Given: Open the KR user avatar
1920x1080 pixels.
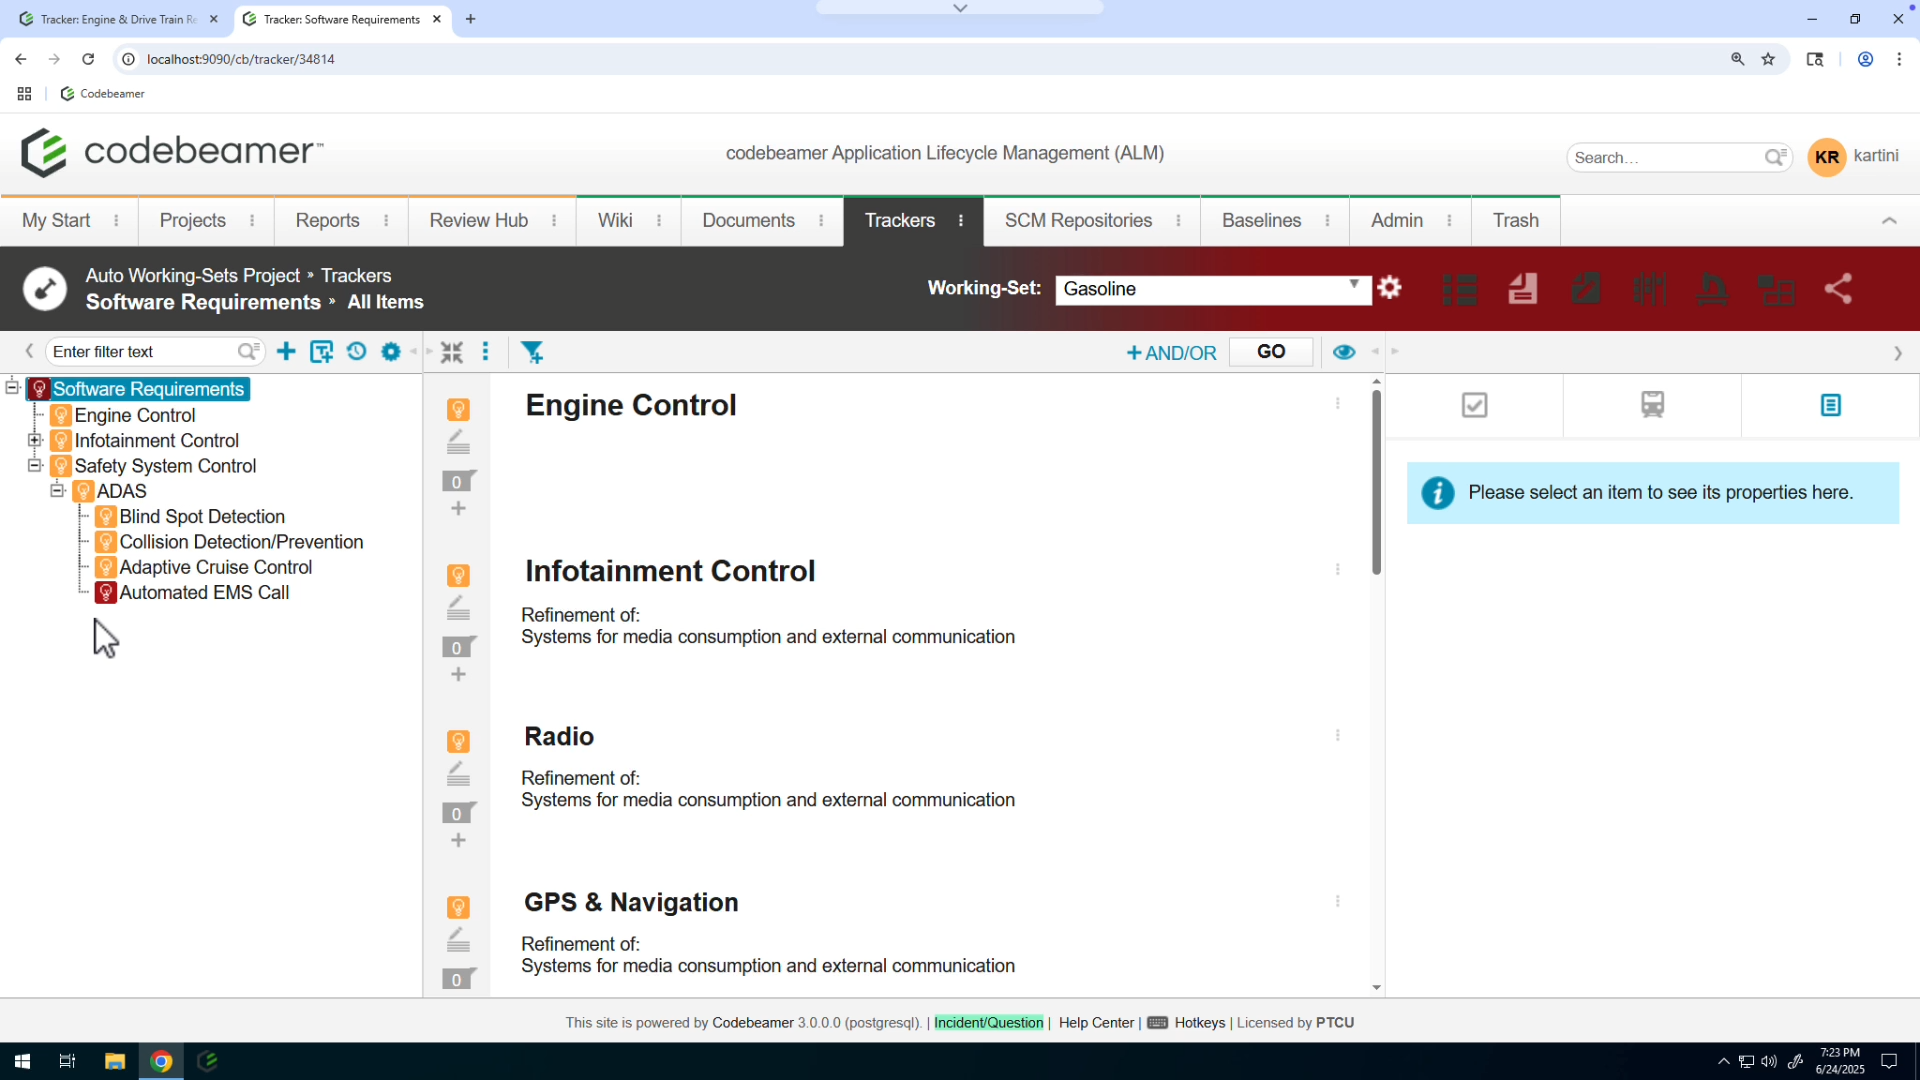Looking at the screenshot, I should (x=1826, y=157).
